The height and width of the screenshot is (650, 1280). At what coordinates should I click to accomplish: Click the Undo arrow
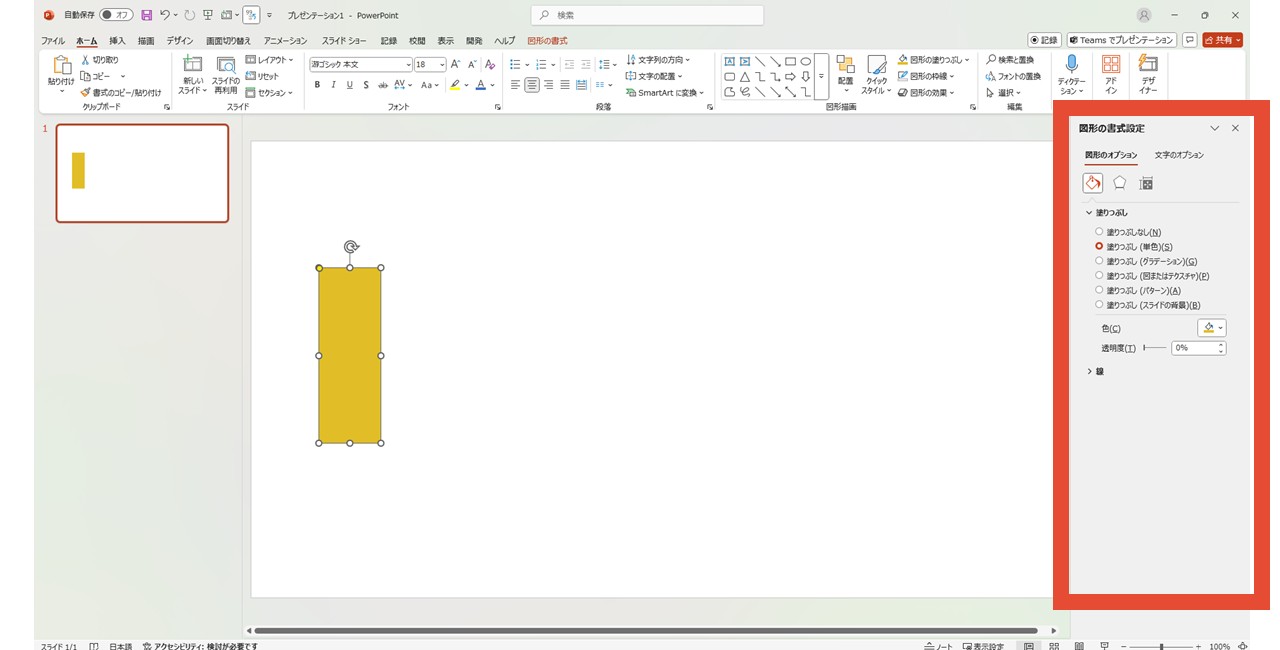point(165,15)
